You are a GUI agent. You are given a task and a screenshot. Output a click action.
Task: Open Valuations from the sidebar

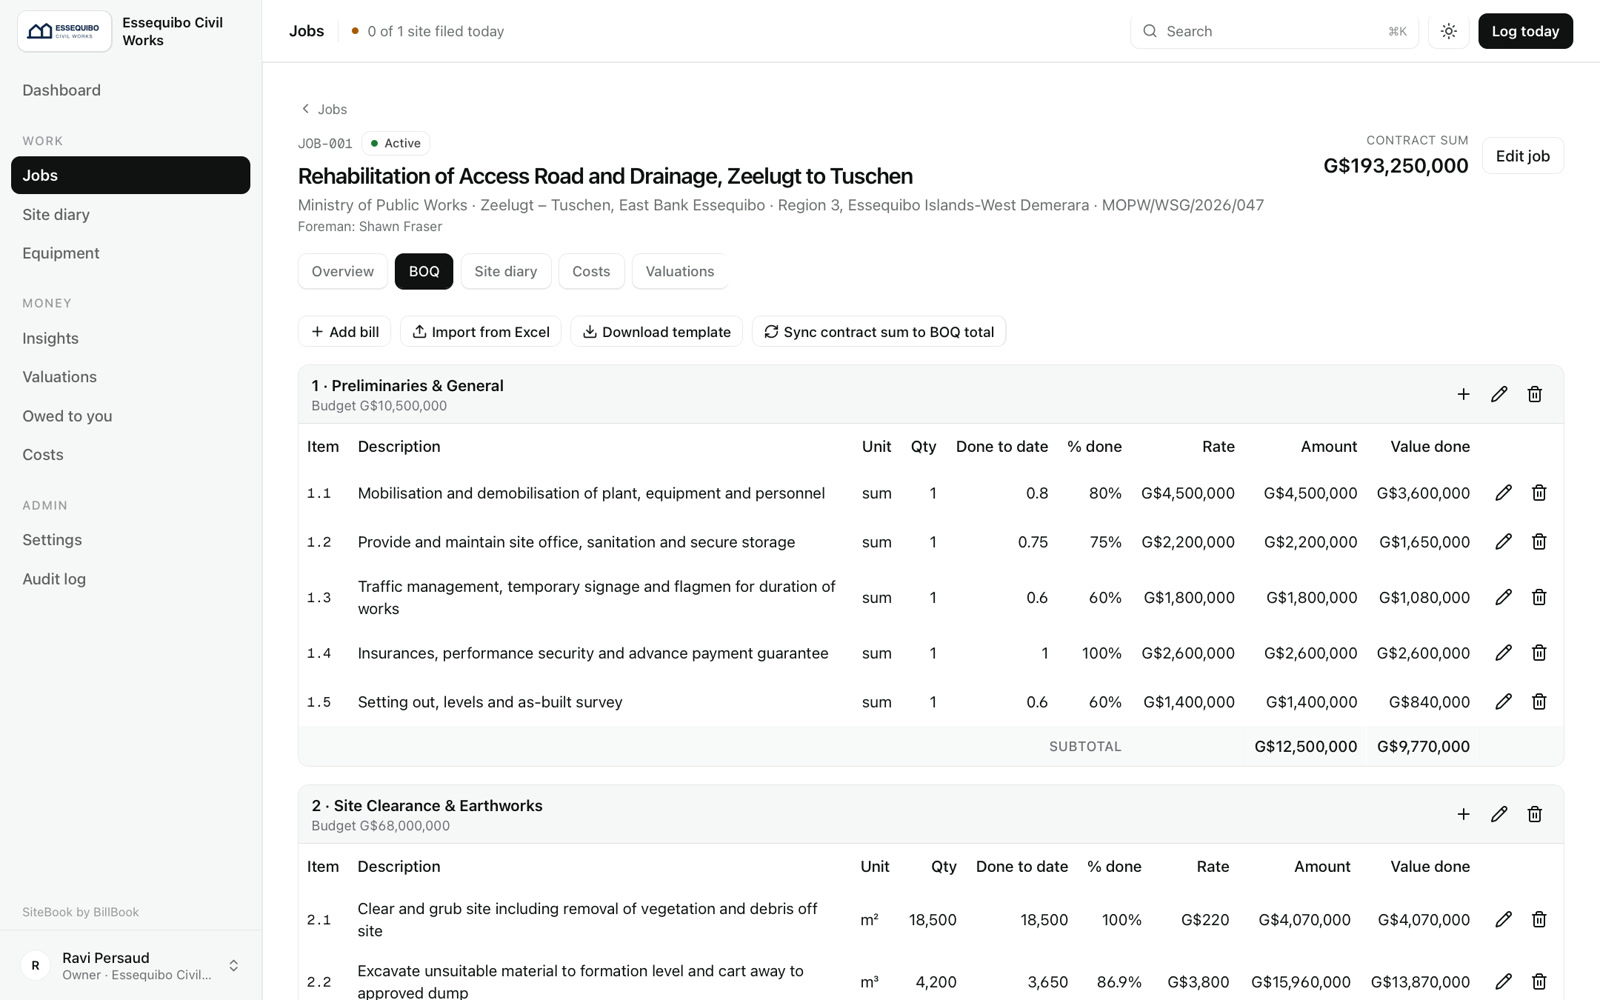click(131, 377)
